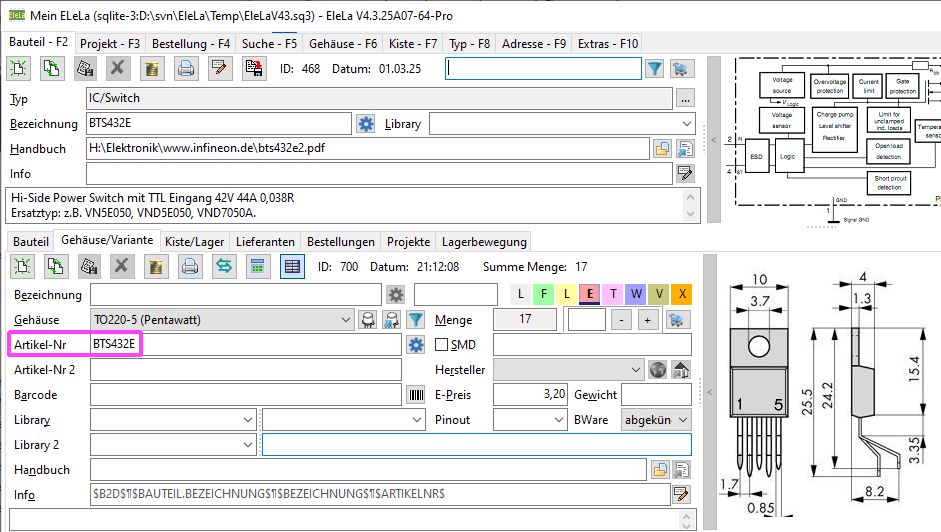Expand the Gehäuse TO220-5 dropdown
This screenshot has width=941, height=532.
click(346, 320)
